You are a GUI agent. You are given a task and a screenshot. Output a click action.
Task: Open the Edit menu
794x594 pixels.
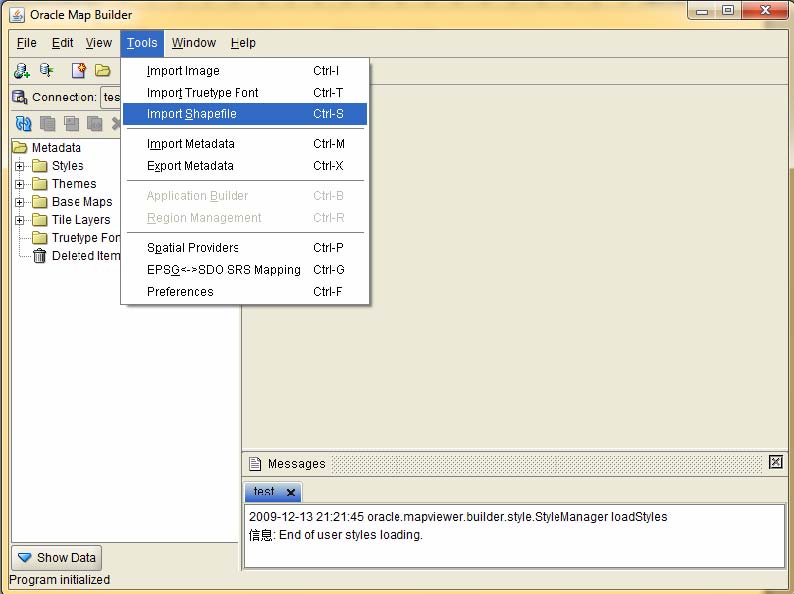click(x=62, y=43)
